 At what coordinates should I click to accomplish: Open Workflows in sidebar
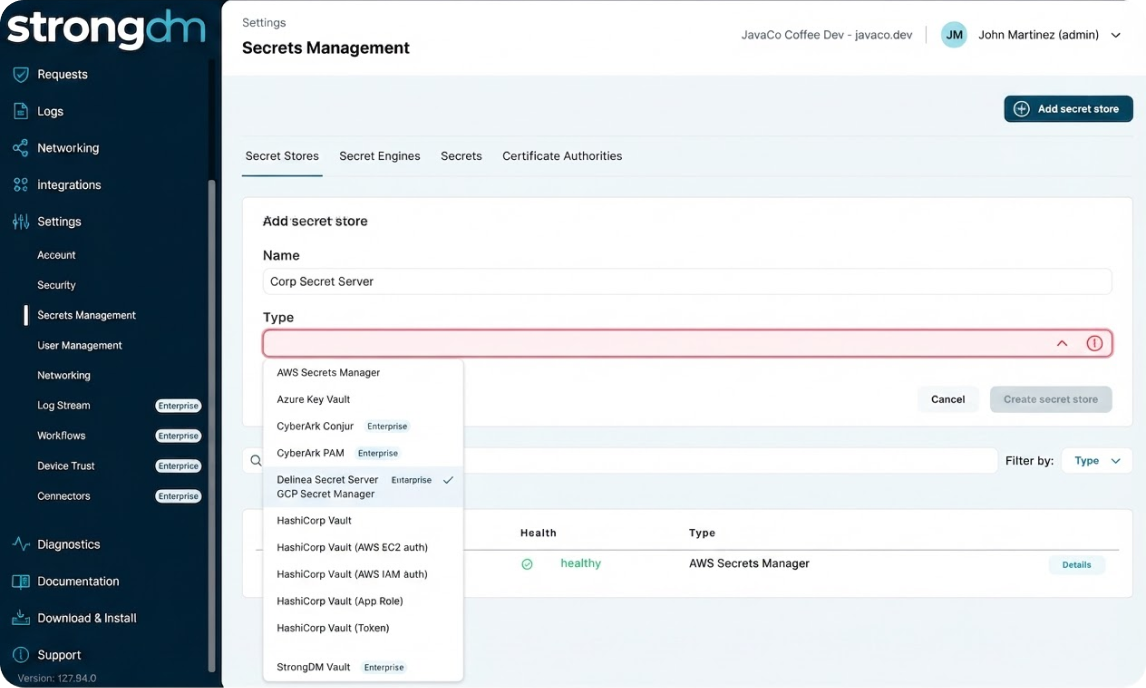(61, 435)
